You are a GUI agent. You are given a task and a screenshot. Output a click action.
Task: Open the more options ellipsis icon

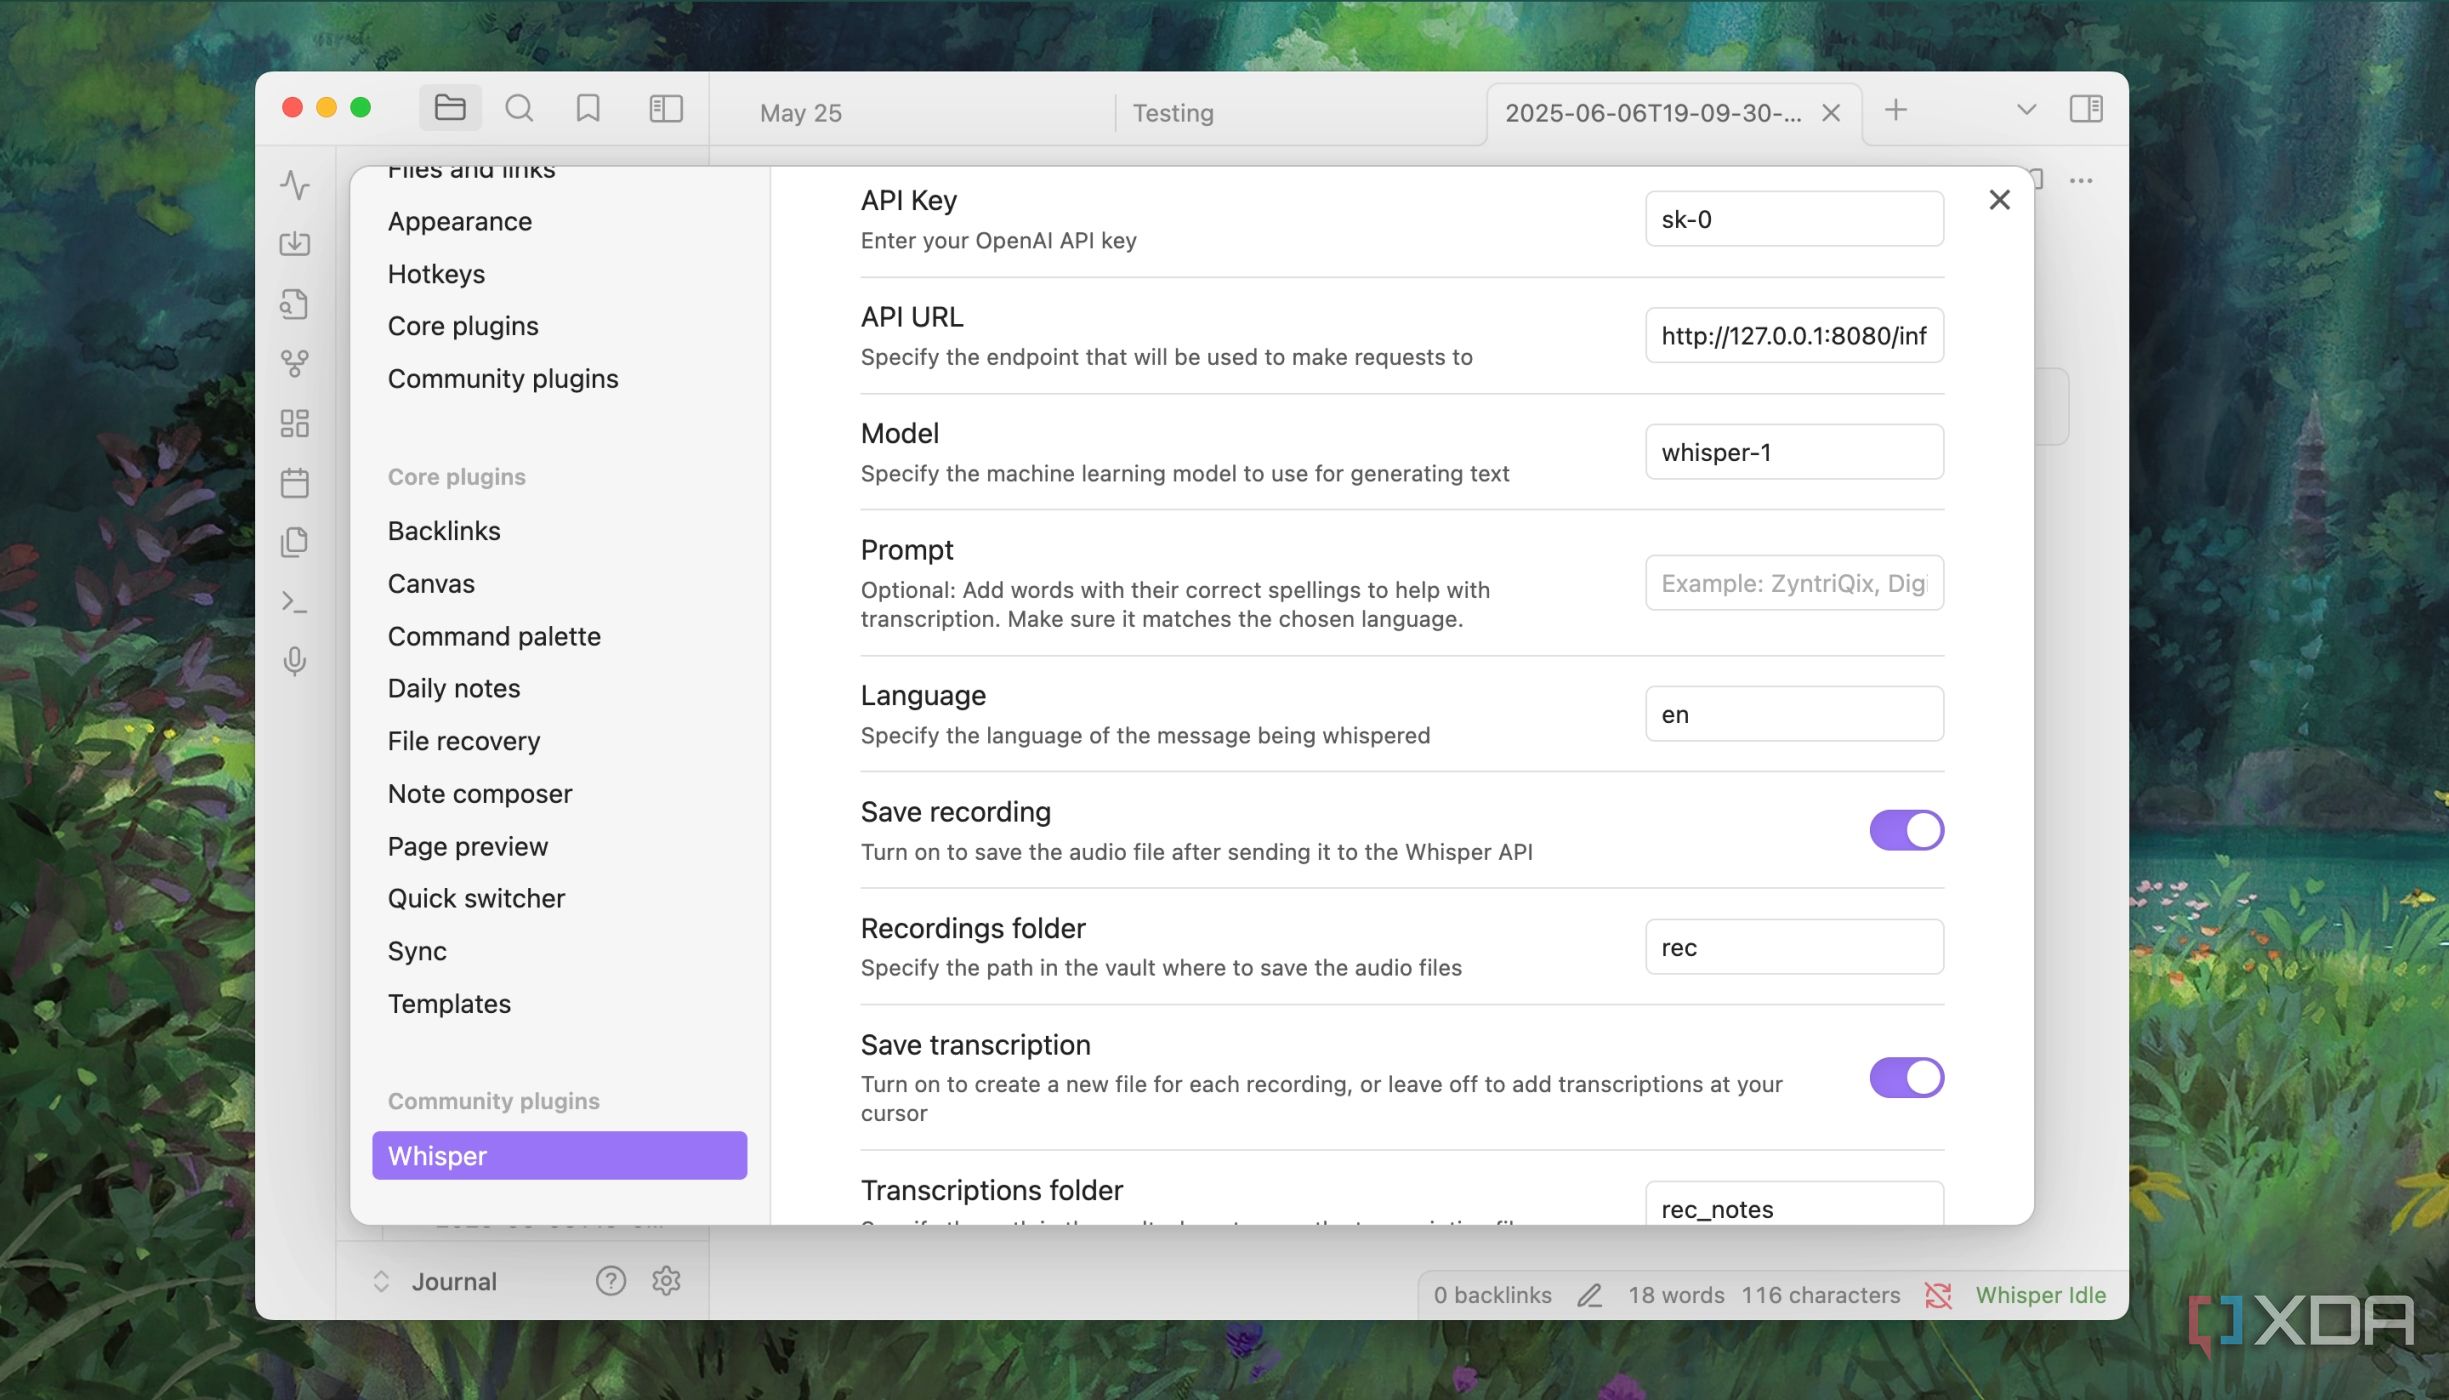[x=2081, y=181]
